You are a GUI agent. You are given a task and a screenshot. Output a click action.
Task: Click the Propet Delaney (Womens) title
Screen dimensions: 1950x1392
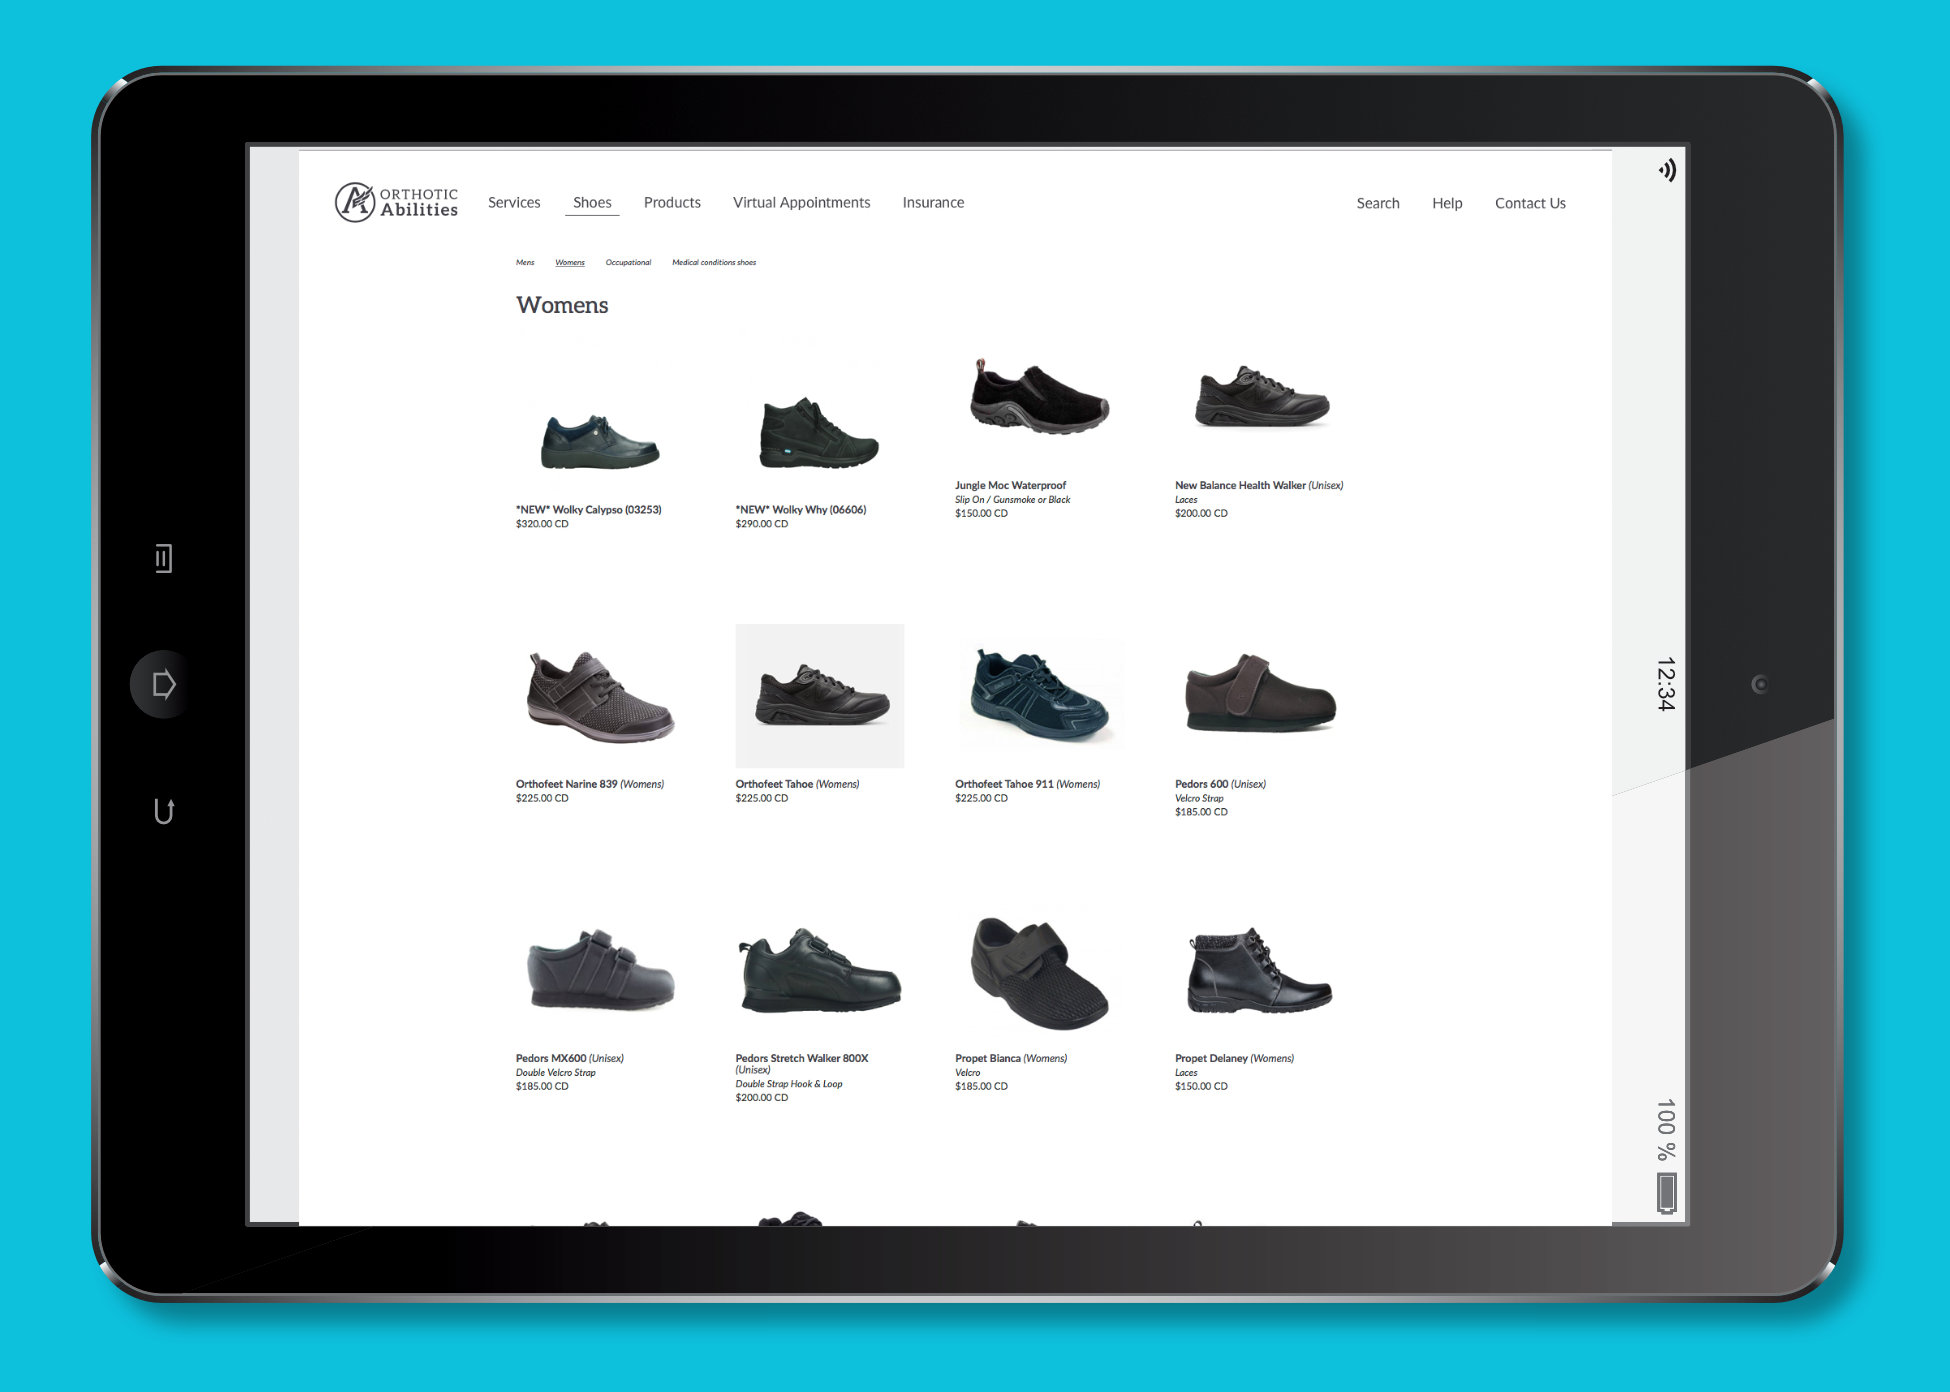[1234, 1058]
